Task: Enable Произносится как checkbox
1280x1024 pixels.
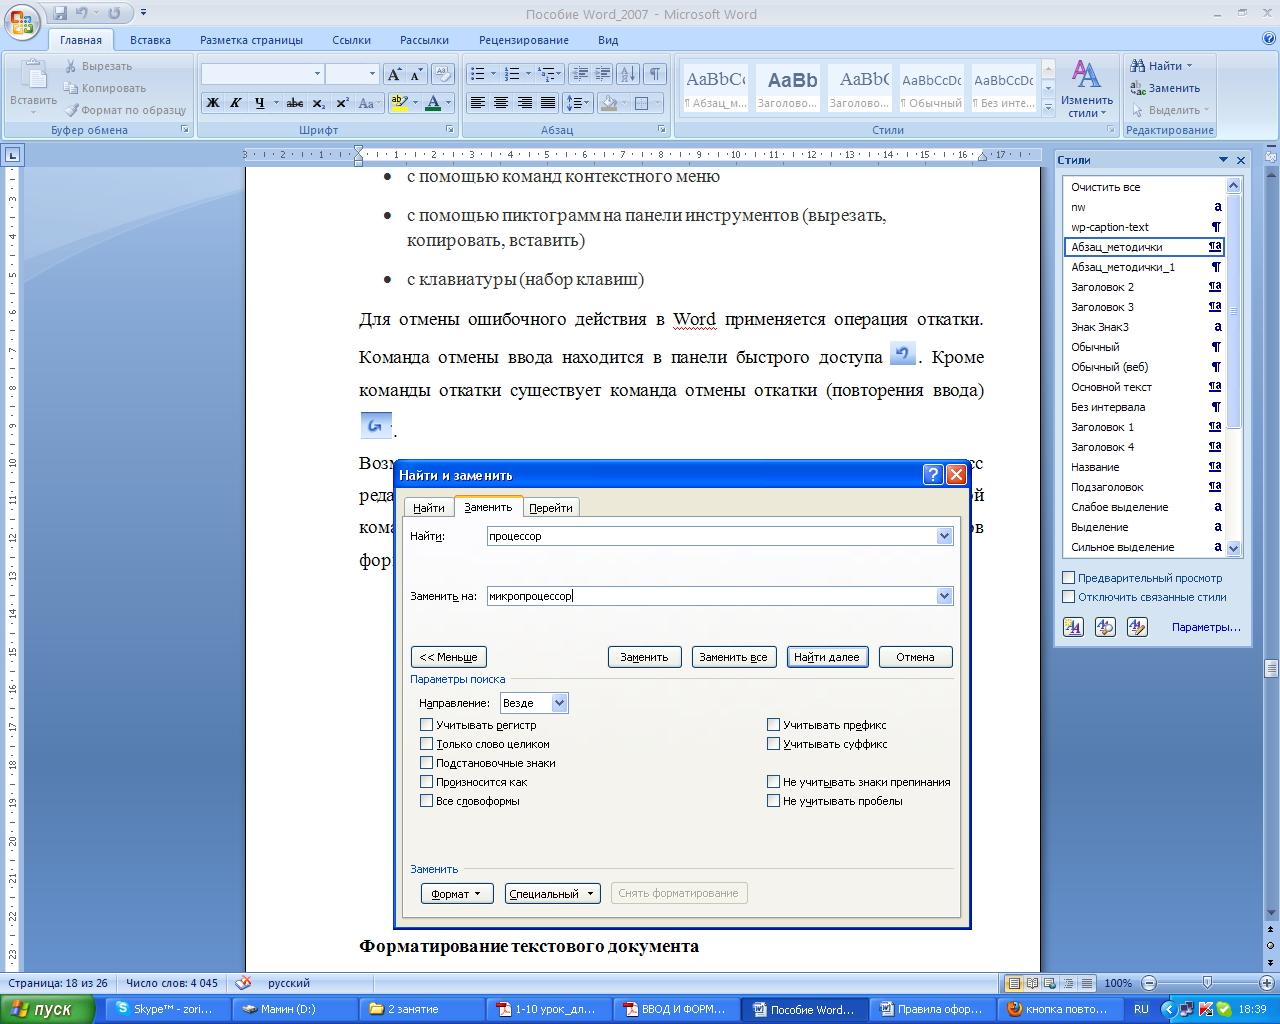Action: [x=427, y=782]
